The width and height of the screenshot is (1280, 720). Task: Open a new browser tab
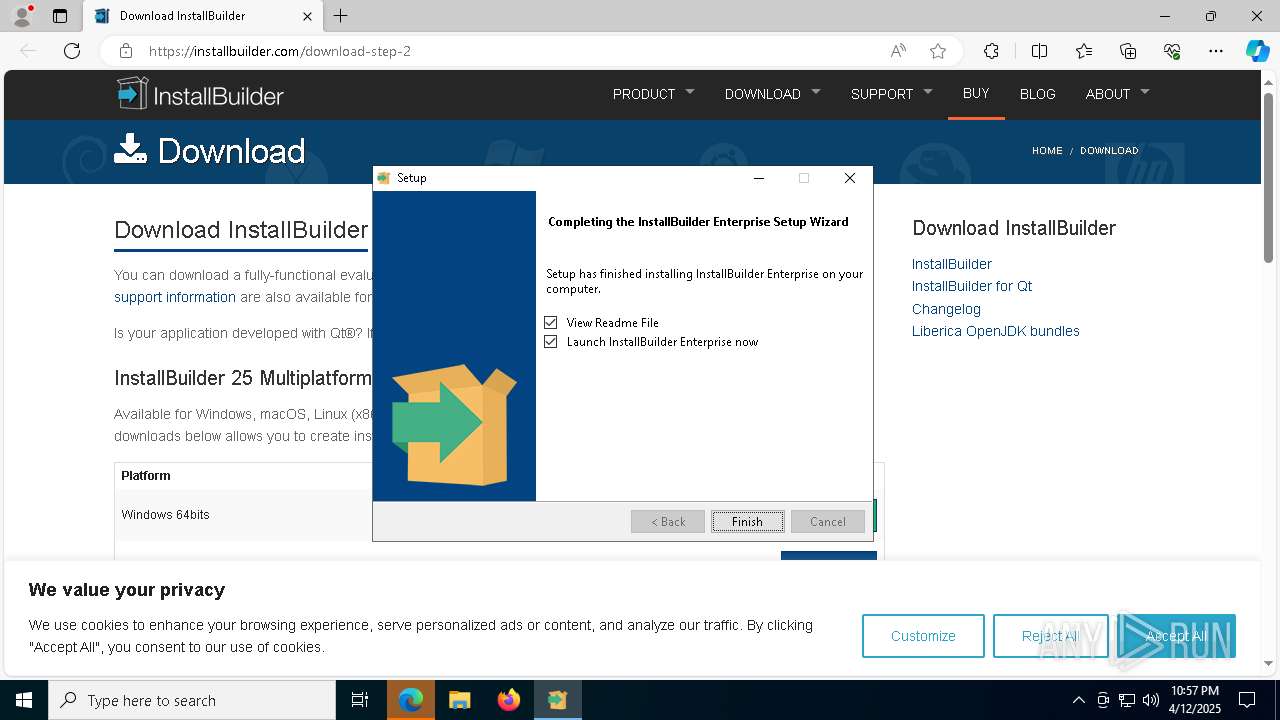tap(341, 16)
